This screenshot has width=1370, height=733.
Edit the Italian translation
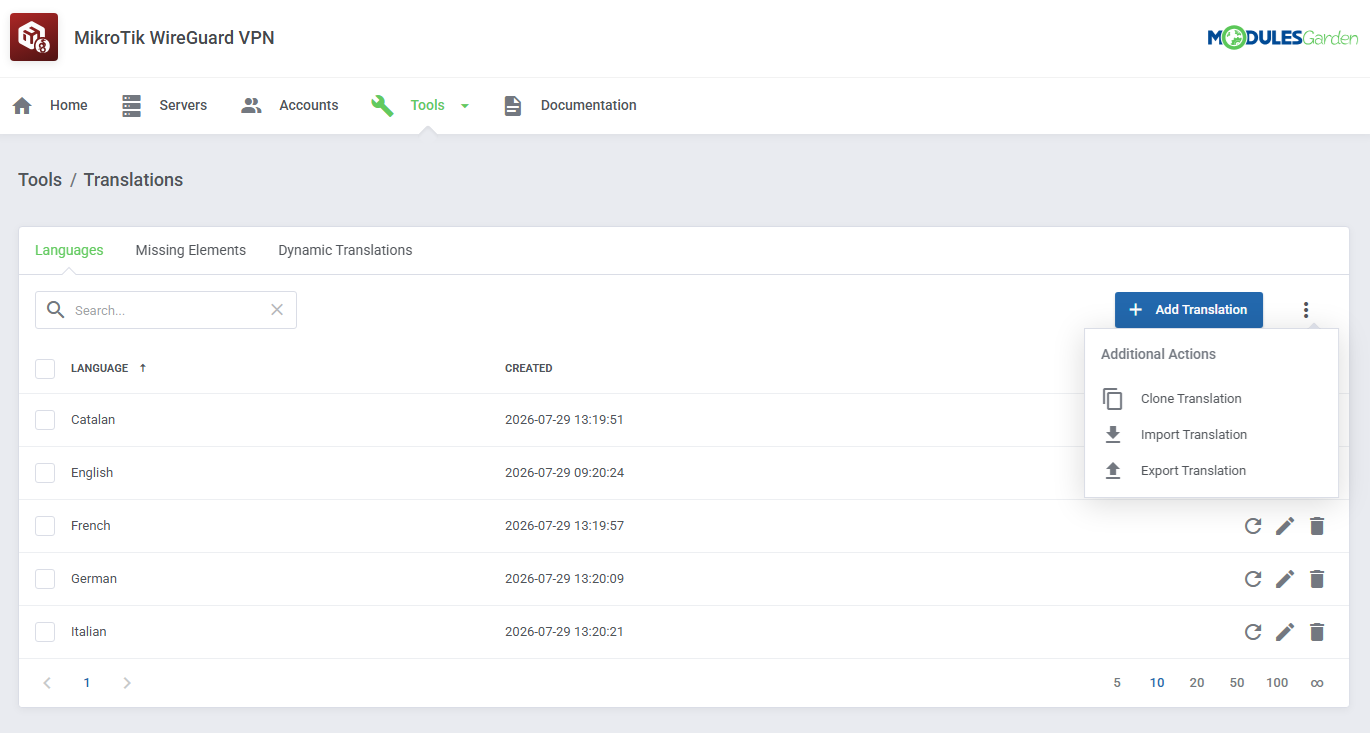click(x=1285, y=632)
